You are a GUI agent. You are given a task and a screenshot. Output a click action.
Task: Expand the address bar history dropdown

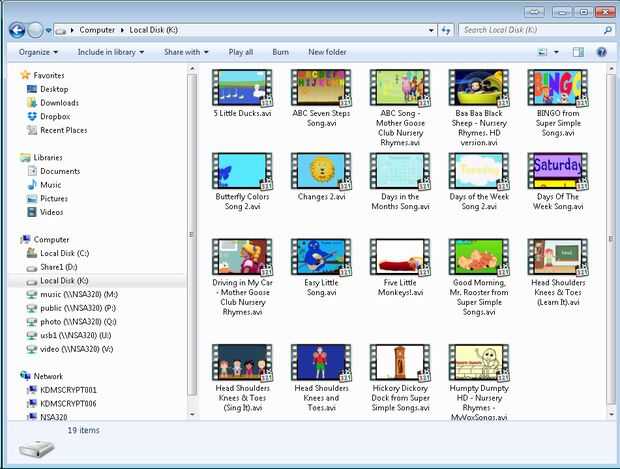431,30
